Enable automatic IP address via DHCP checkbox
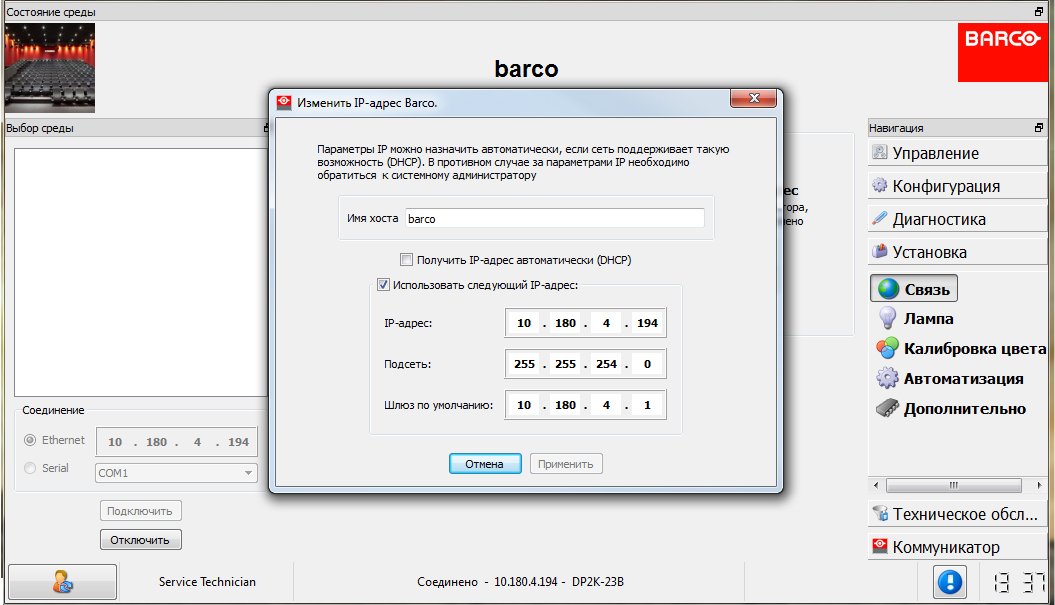The image size is (1055, 605). [x=406, y=260]
